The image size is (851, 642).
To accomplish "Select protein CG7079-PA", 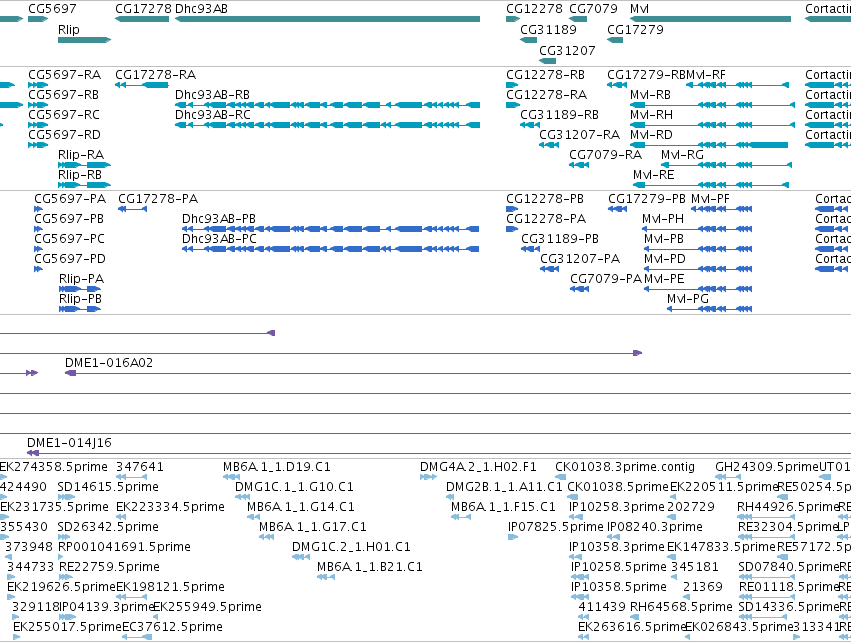I will click(580, 289).
